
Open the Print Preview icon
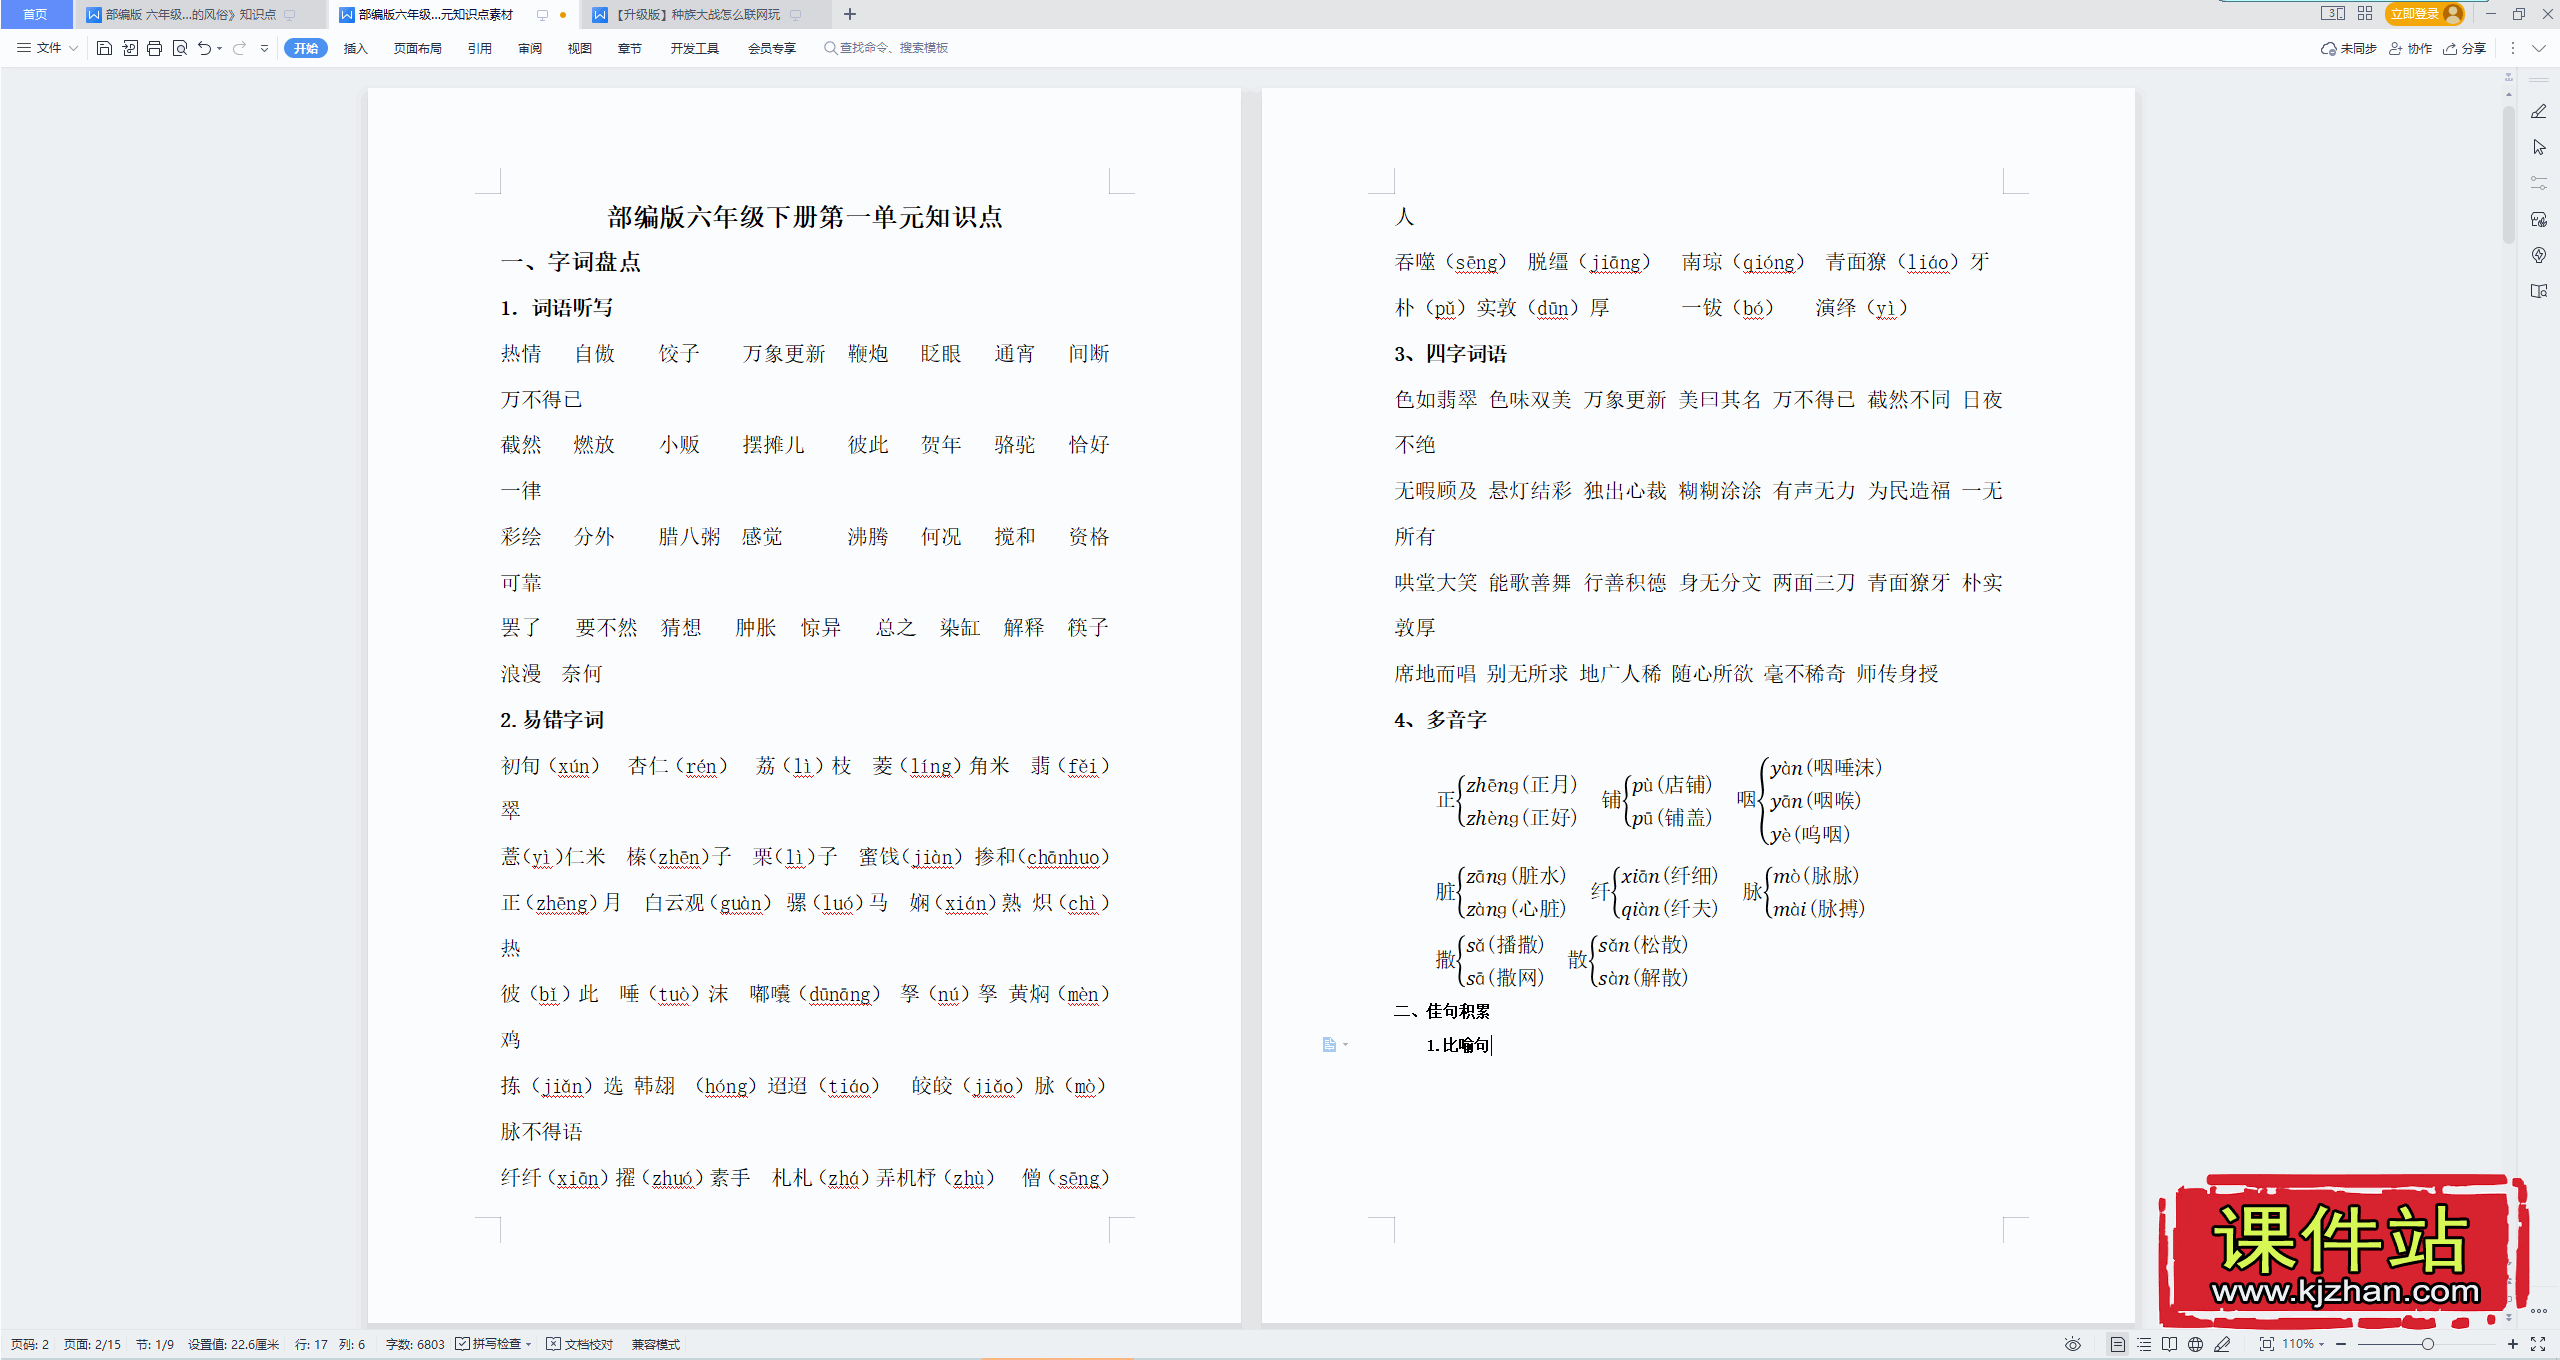pos(180,48)
